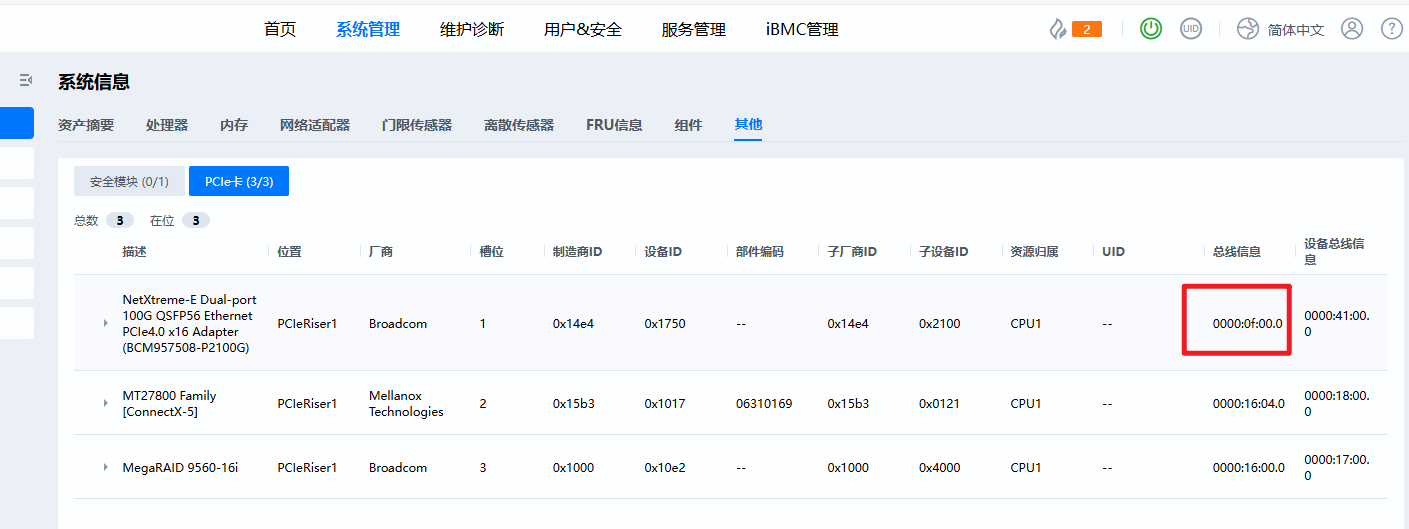The width and height of the screenshot is (1409, 529).
Task: Open the help question mark icon
Action: coord(1391,29)
